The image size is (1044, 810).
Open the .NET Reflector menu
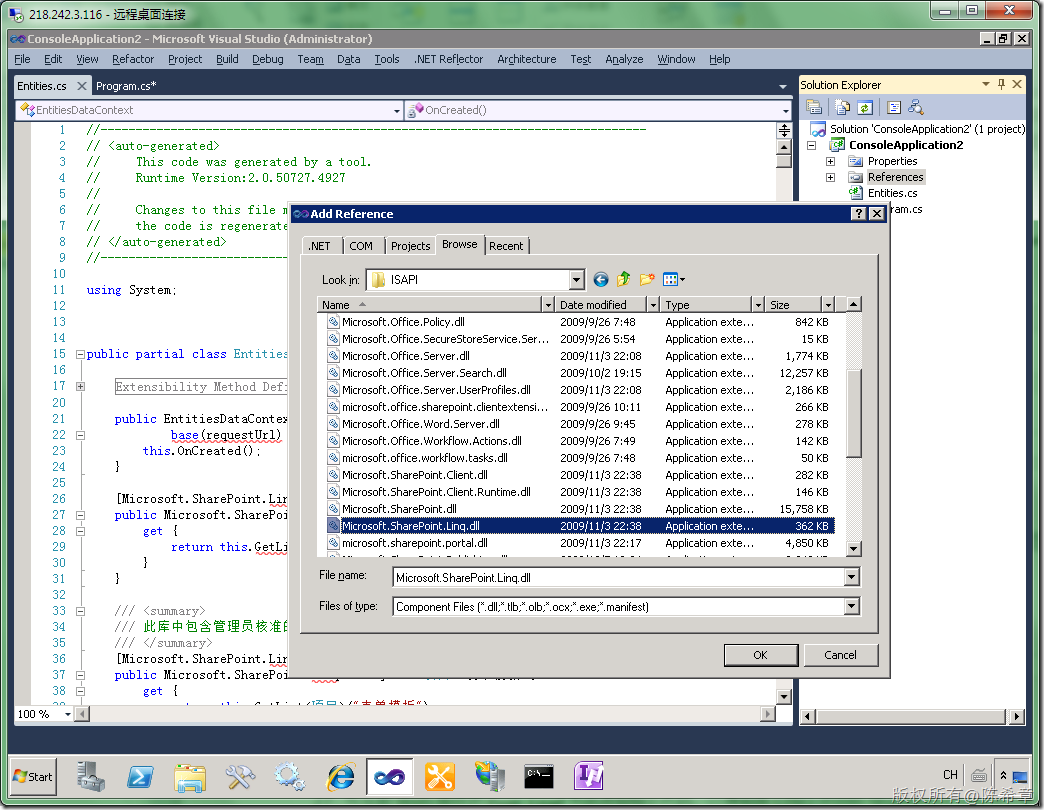[x=448, y=59]
